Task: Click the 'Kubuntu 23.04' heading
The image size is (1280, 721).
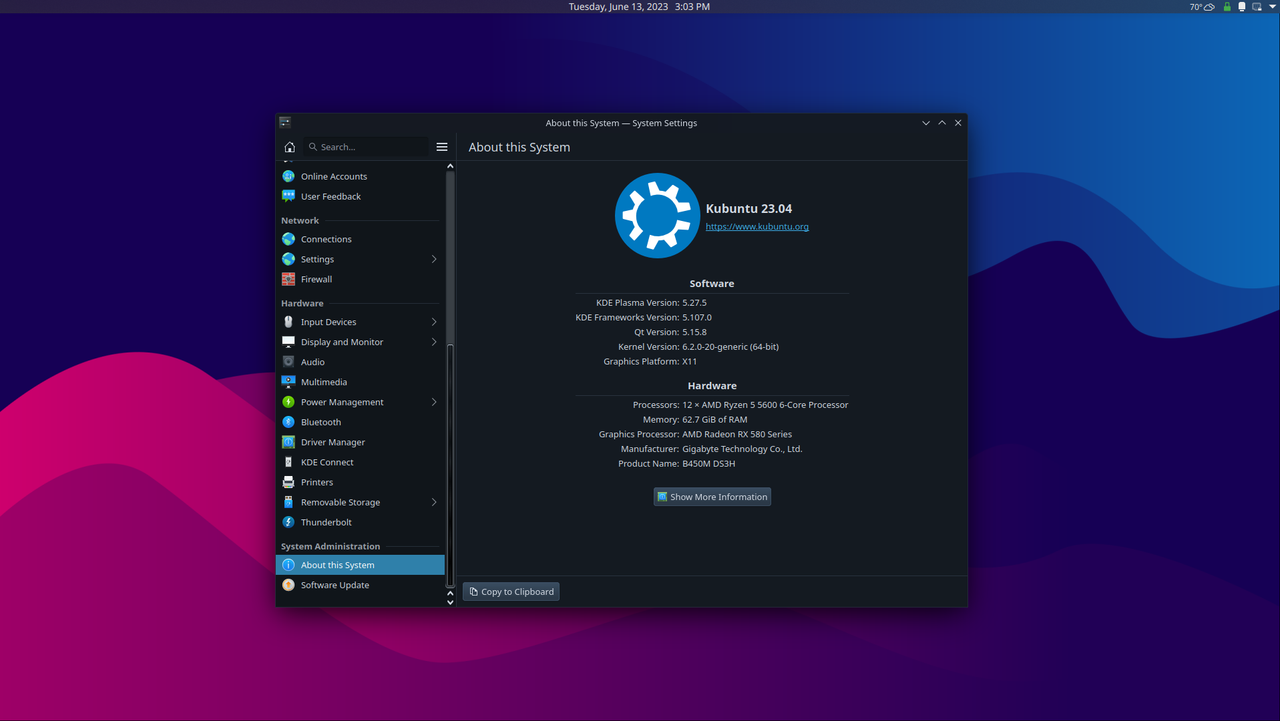Action: pos(749,209)
